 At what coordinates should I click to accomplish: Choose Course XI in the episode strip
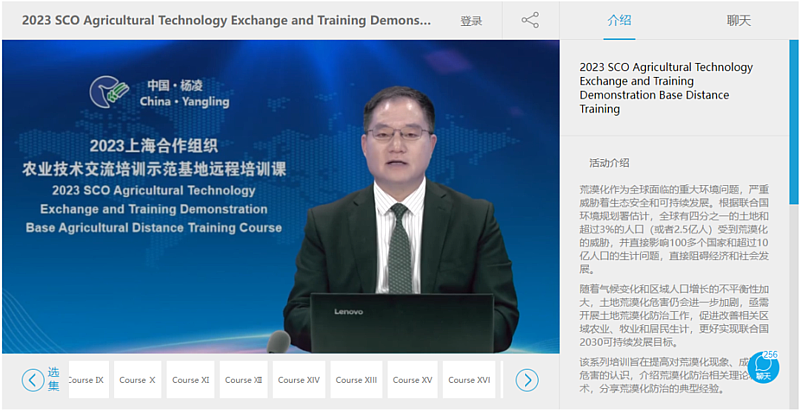click(191, 380)
